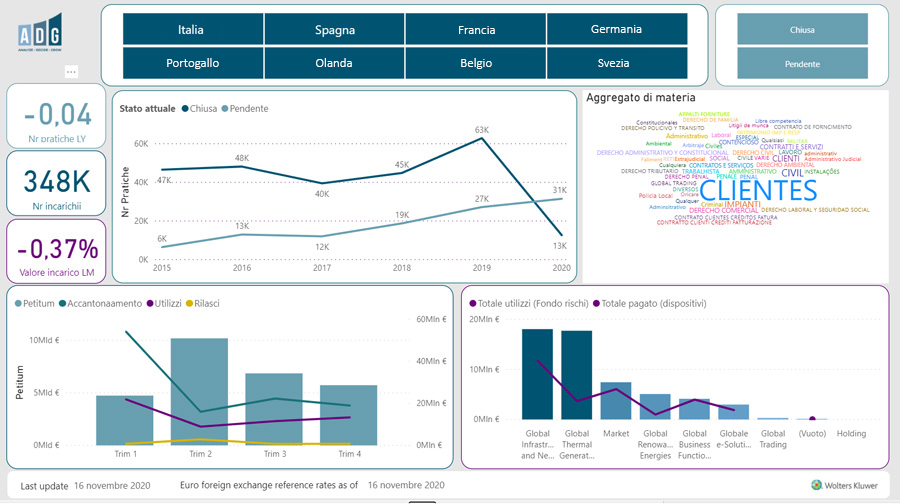Select the Svezia slicer tile
Image resolution: width=900 pixels, height=504 pixels.
616,63
